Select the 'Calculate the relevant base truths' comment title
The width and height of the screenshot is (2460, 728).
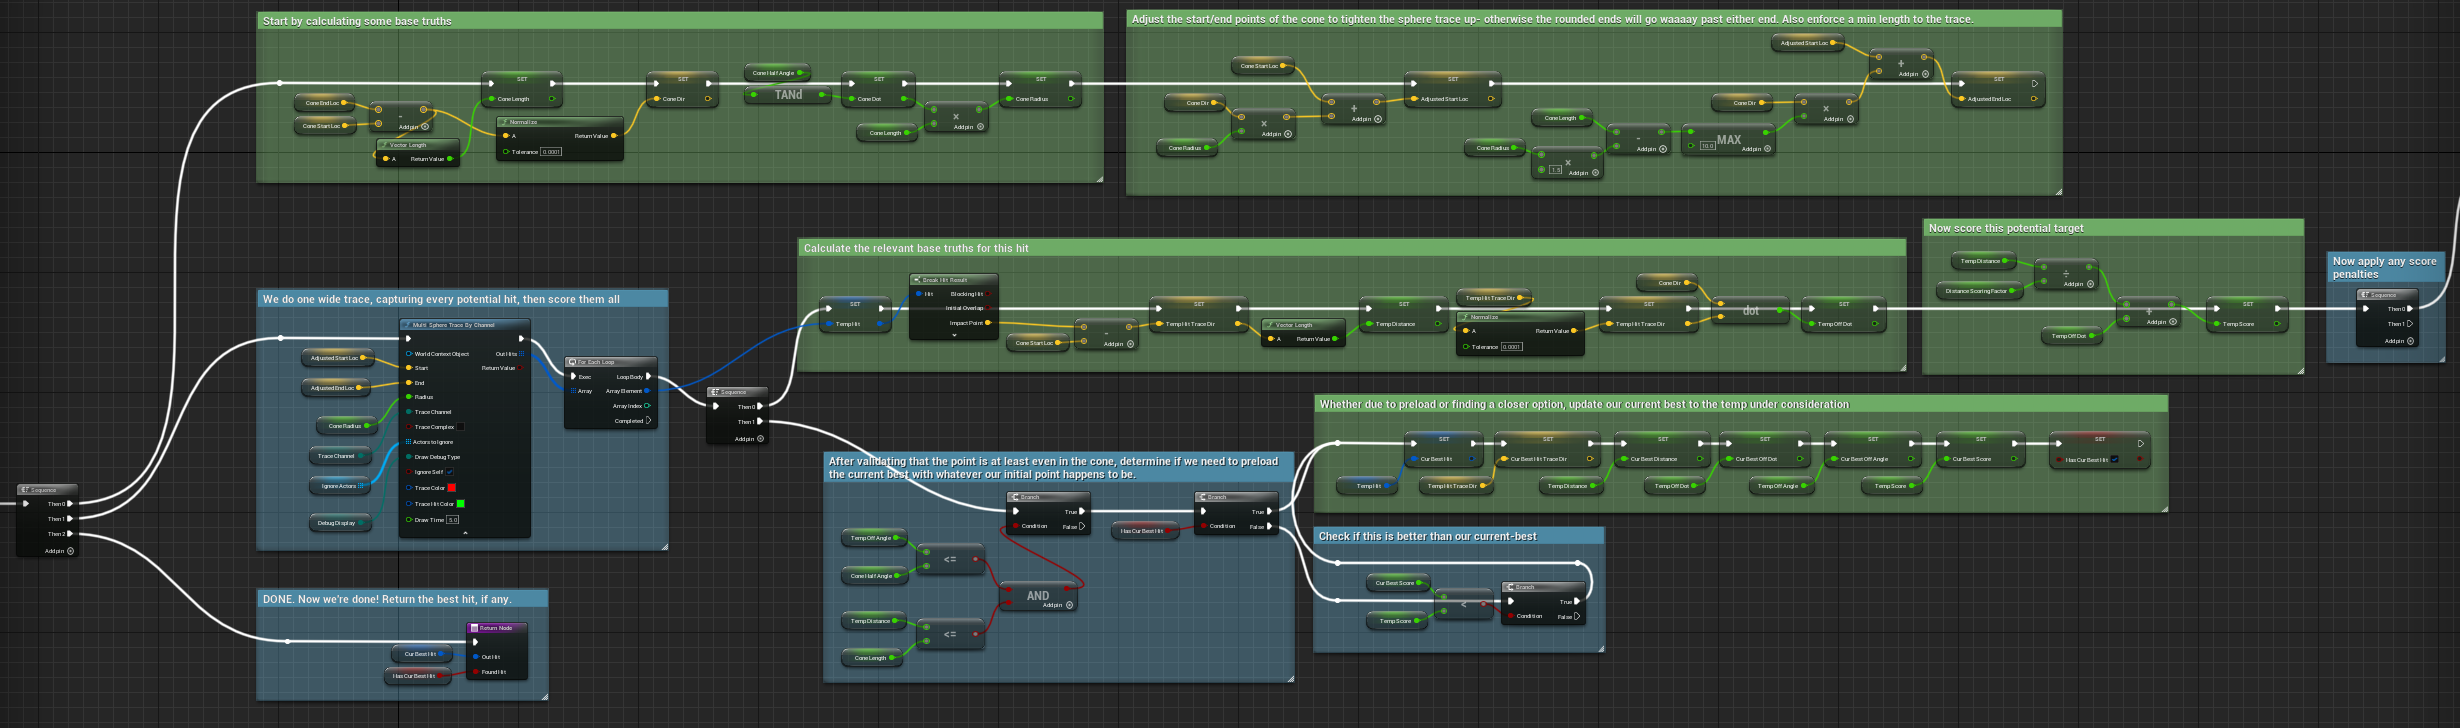[916, 248]
